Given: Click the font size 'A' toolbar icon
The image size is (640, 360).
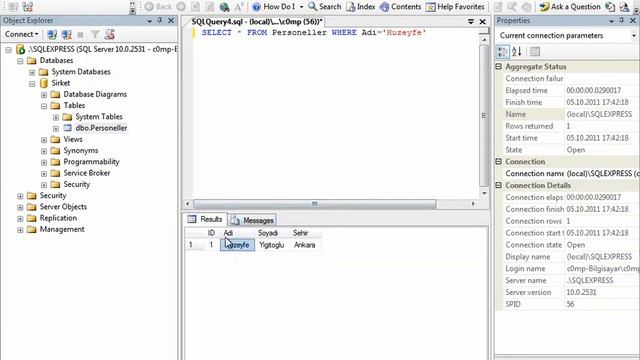Looking at the screenshot, I should point(239,7).
